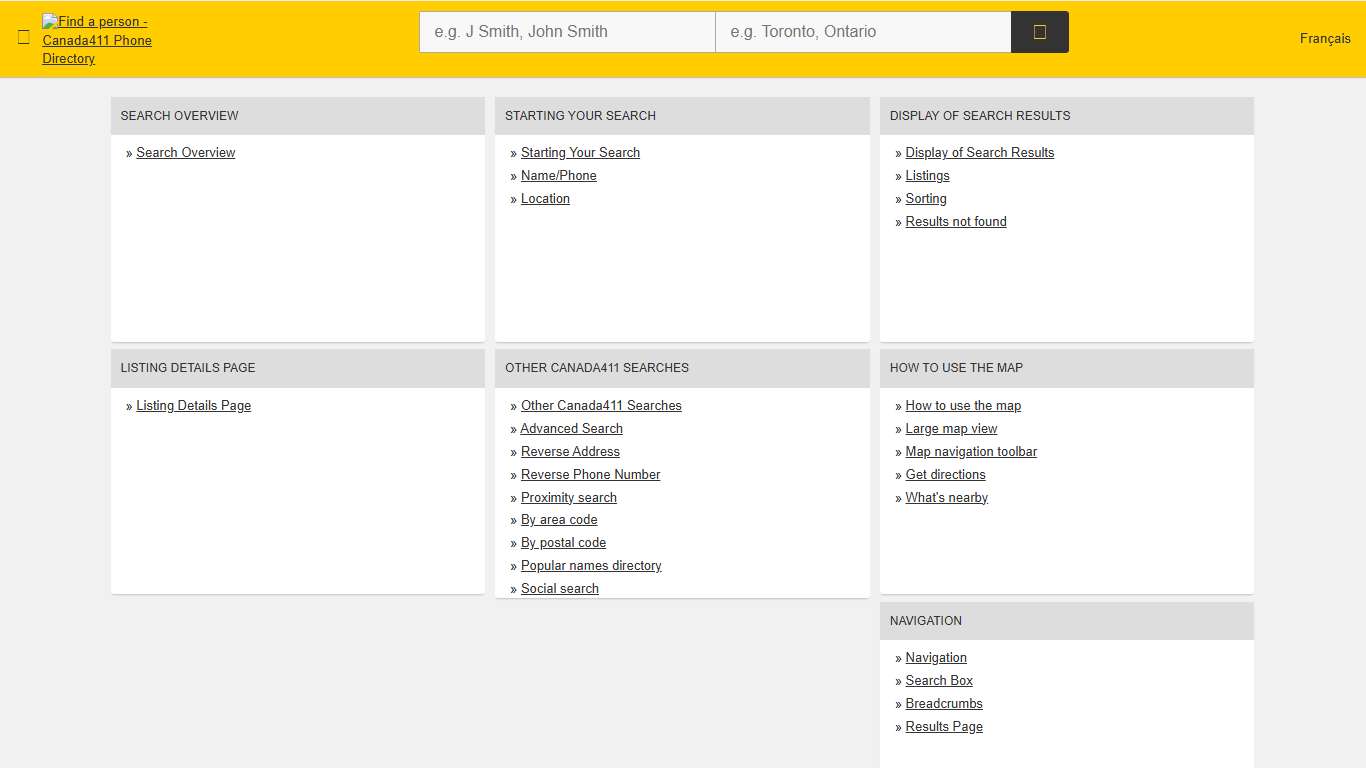Open the How to use the map guide
The image size is (1366, 768).
click(963, 405)
